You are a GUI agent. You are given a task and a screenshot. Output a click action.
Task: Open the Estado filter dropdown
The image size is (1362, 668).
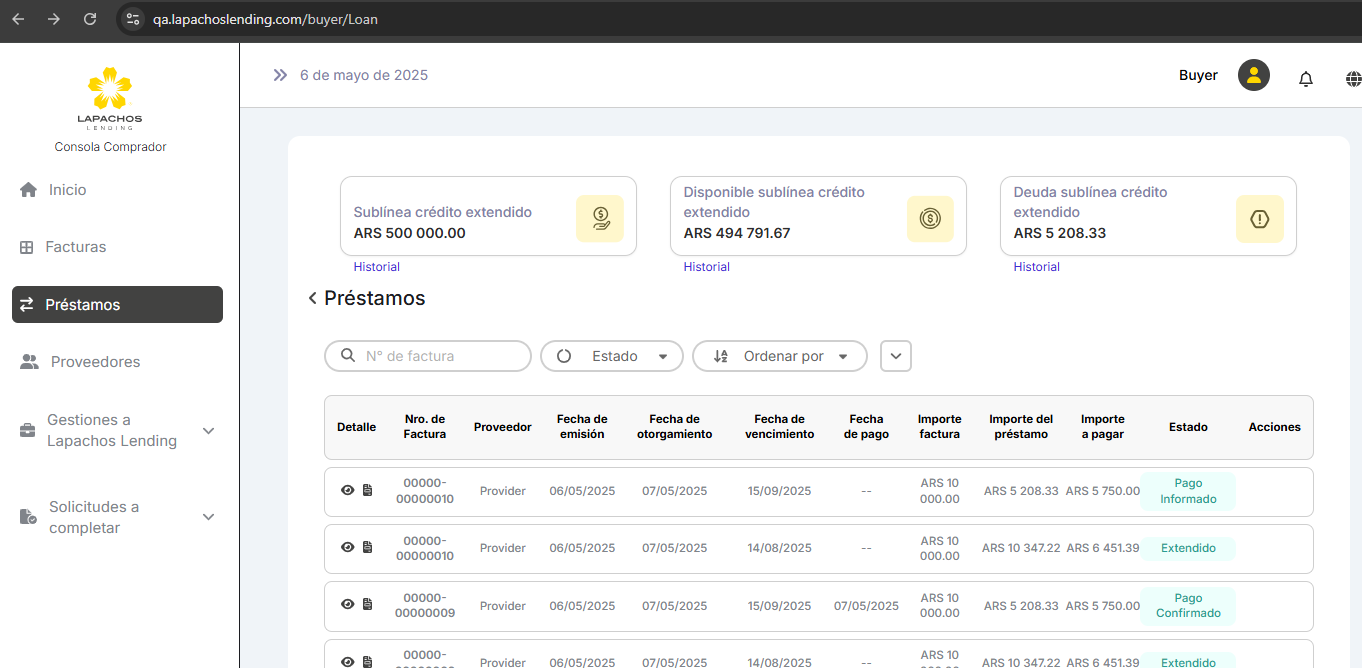pyautogui.click(x=612, y=356)
